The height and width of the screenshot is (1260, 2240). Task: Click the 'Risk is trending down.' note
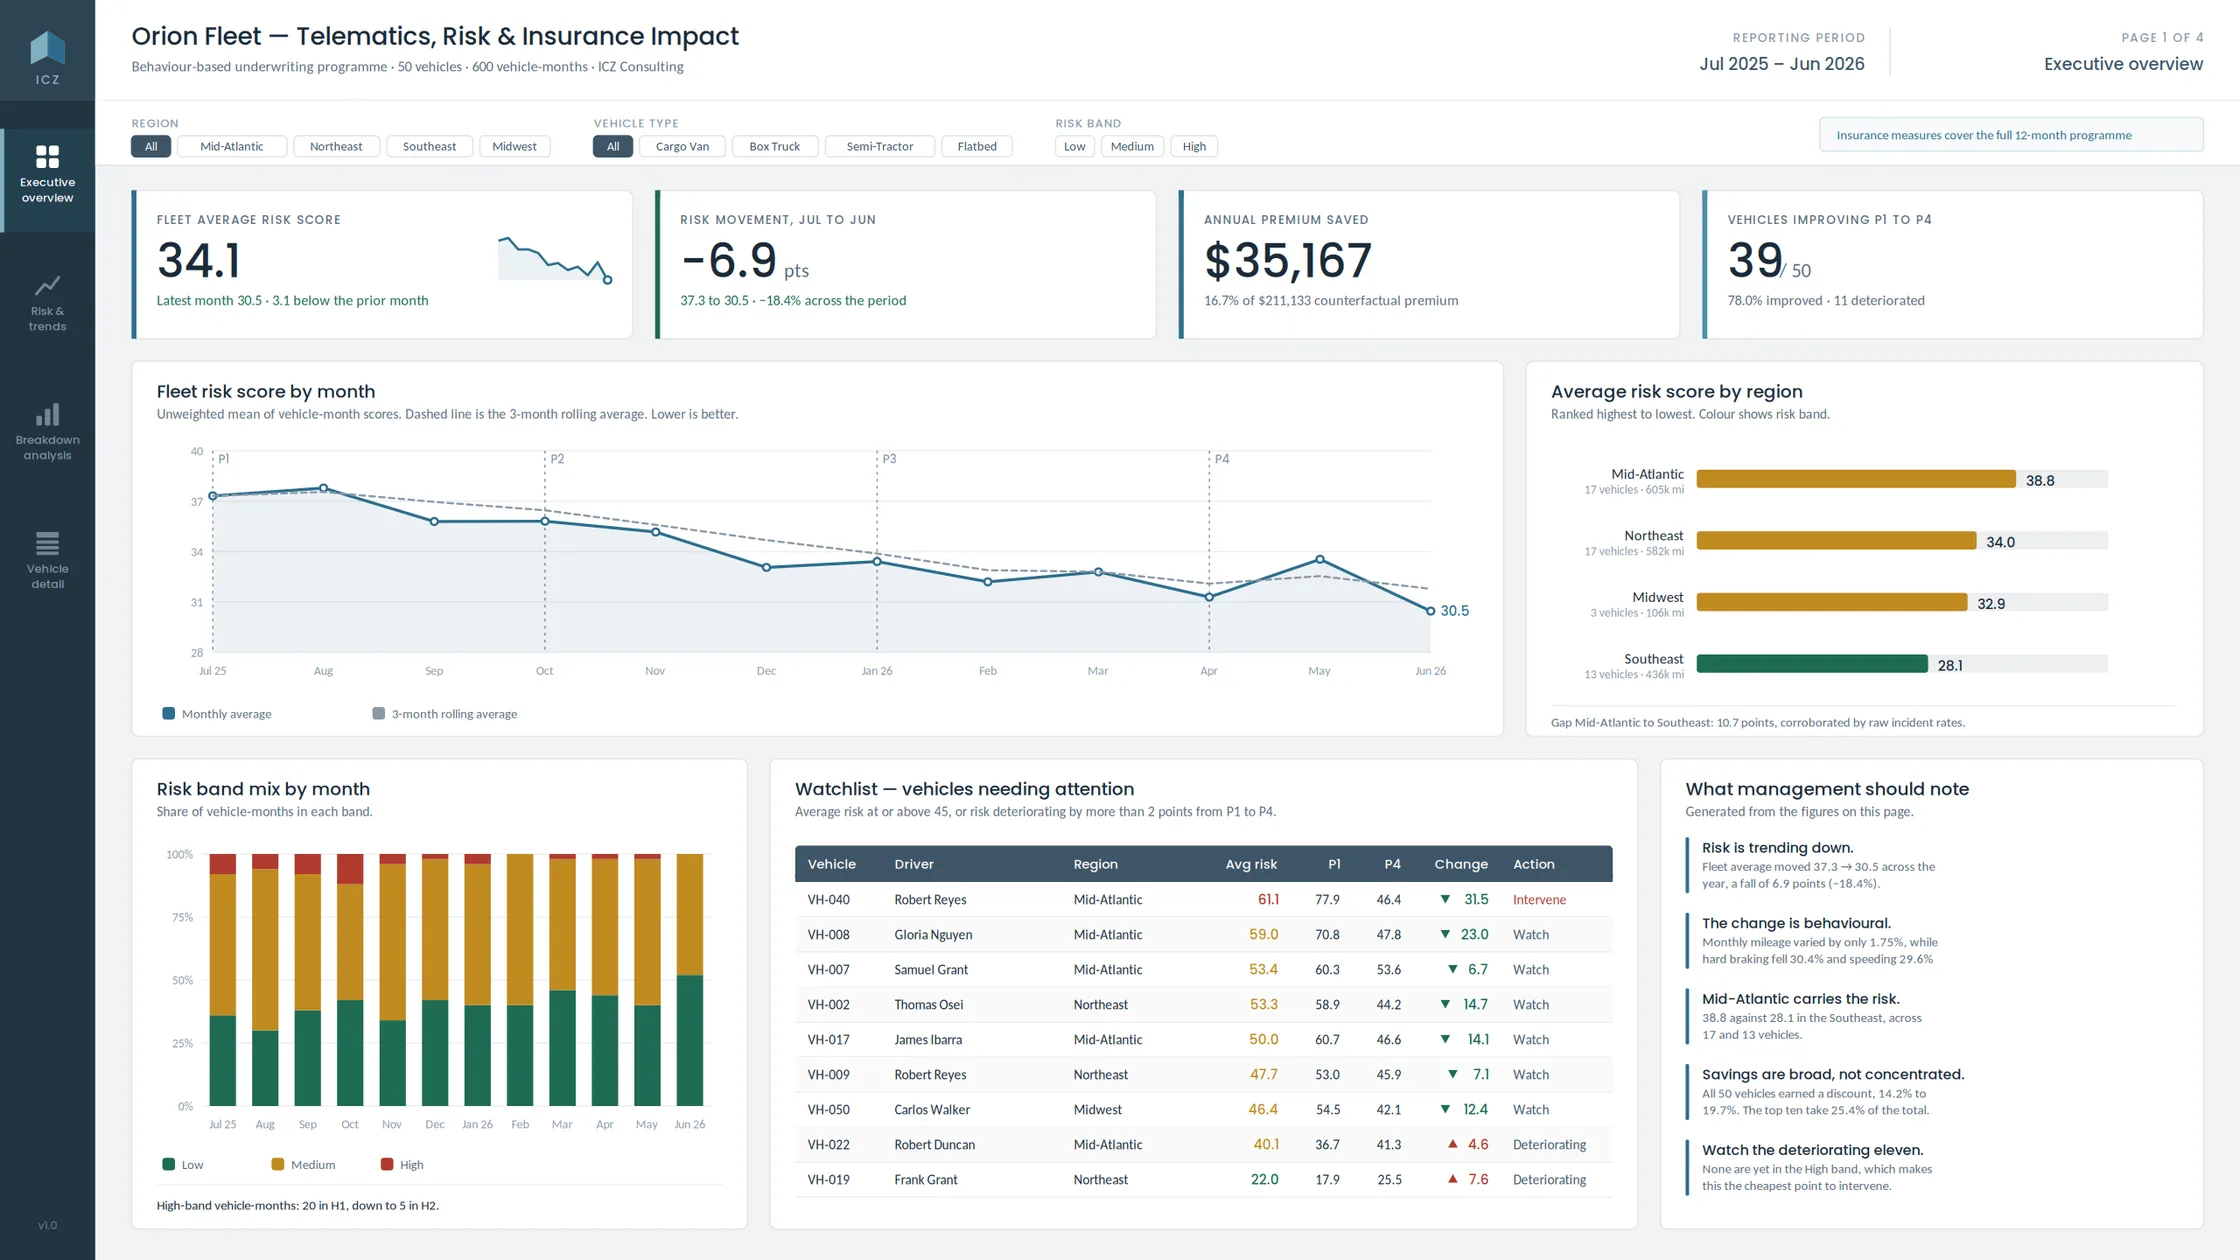coord(1777,848)
